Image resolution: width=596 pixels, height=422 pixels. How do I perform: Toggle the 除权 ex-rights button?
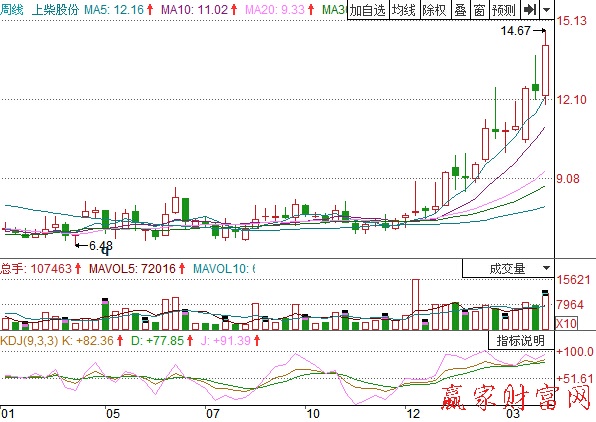click(x=435, y=10)
